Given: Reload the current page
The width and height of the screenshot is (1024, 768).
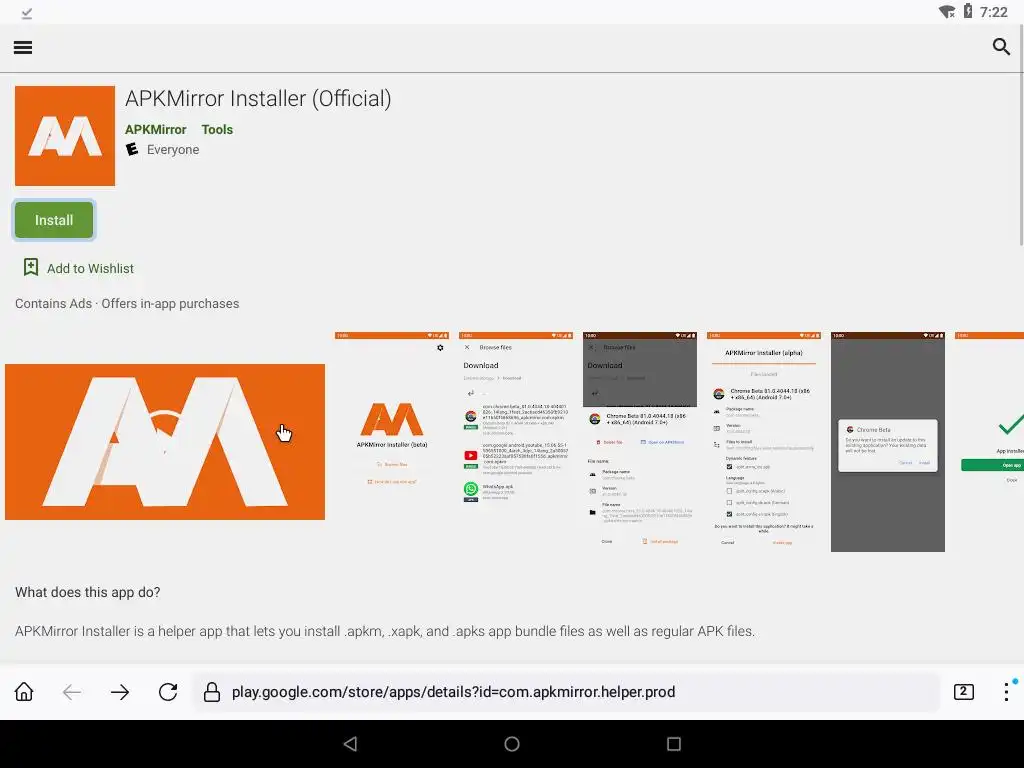Looking at the screenshot, I should click(168, 692).
